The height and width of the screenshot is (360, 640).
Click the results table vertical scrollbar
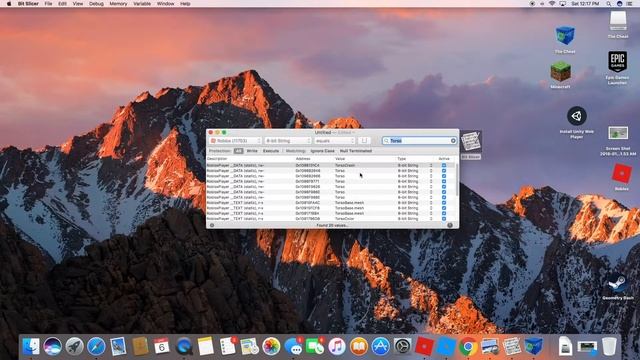(x=456, y=180)
